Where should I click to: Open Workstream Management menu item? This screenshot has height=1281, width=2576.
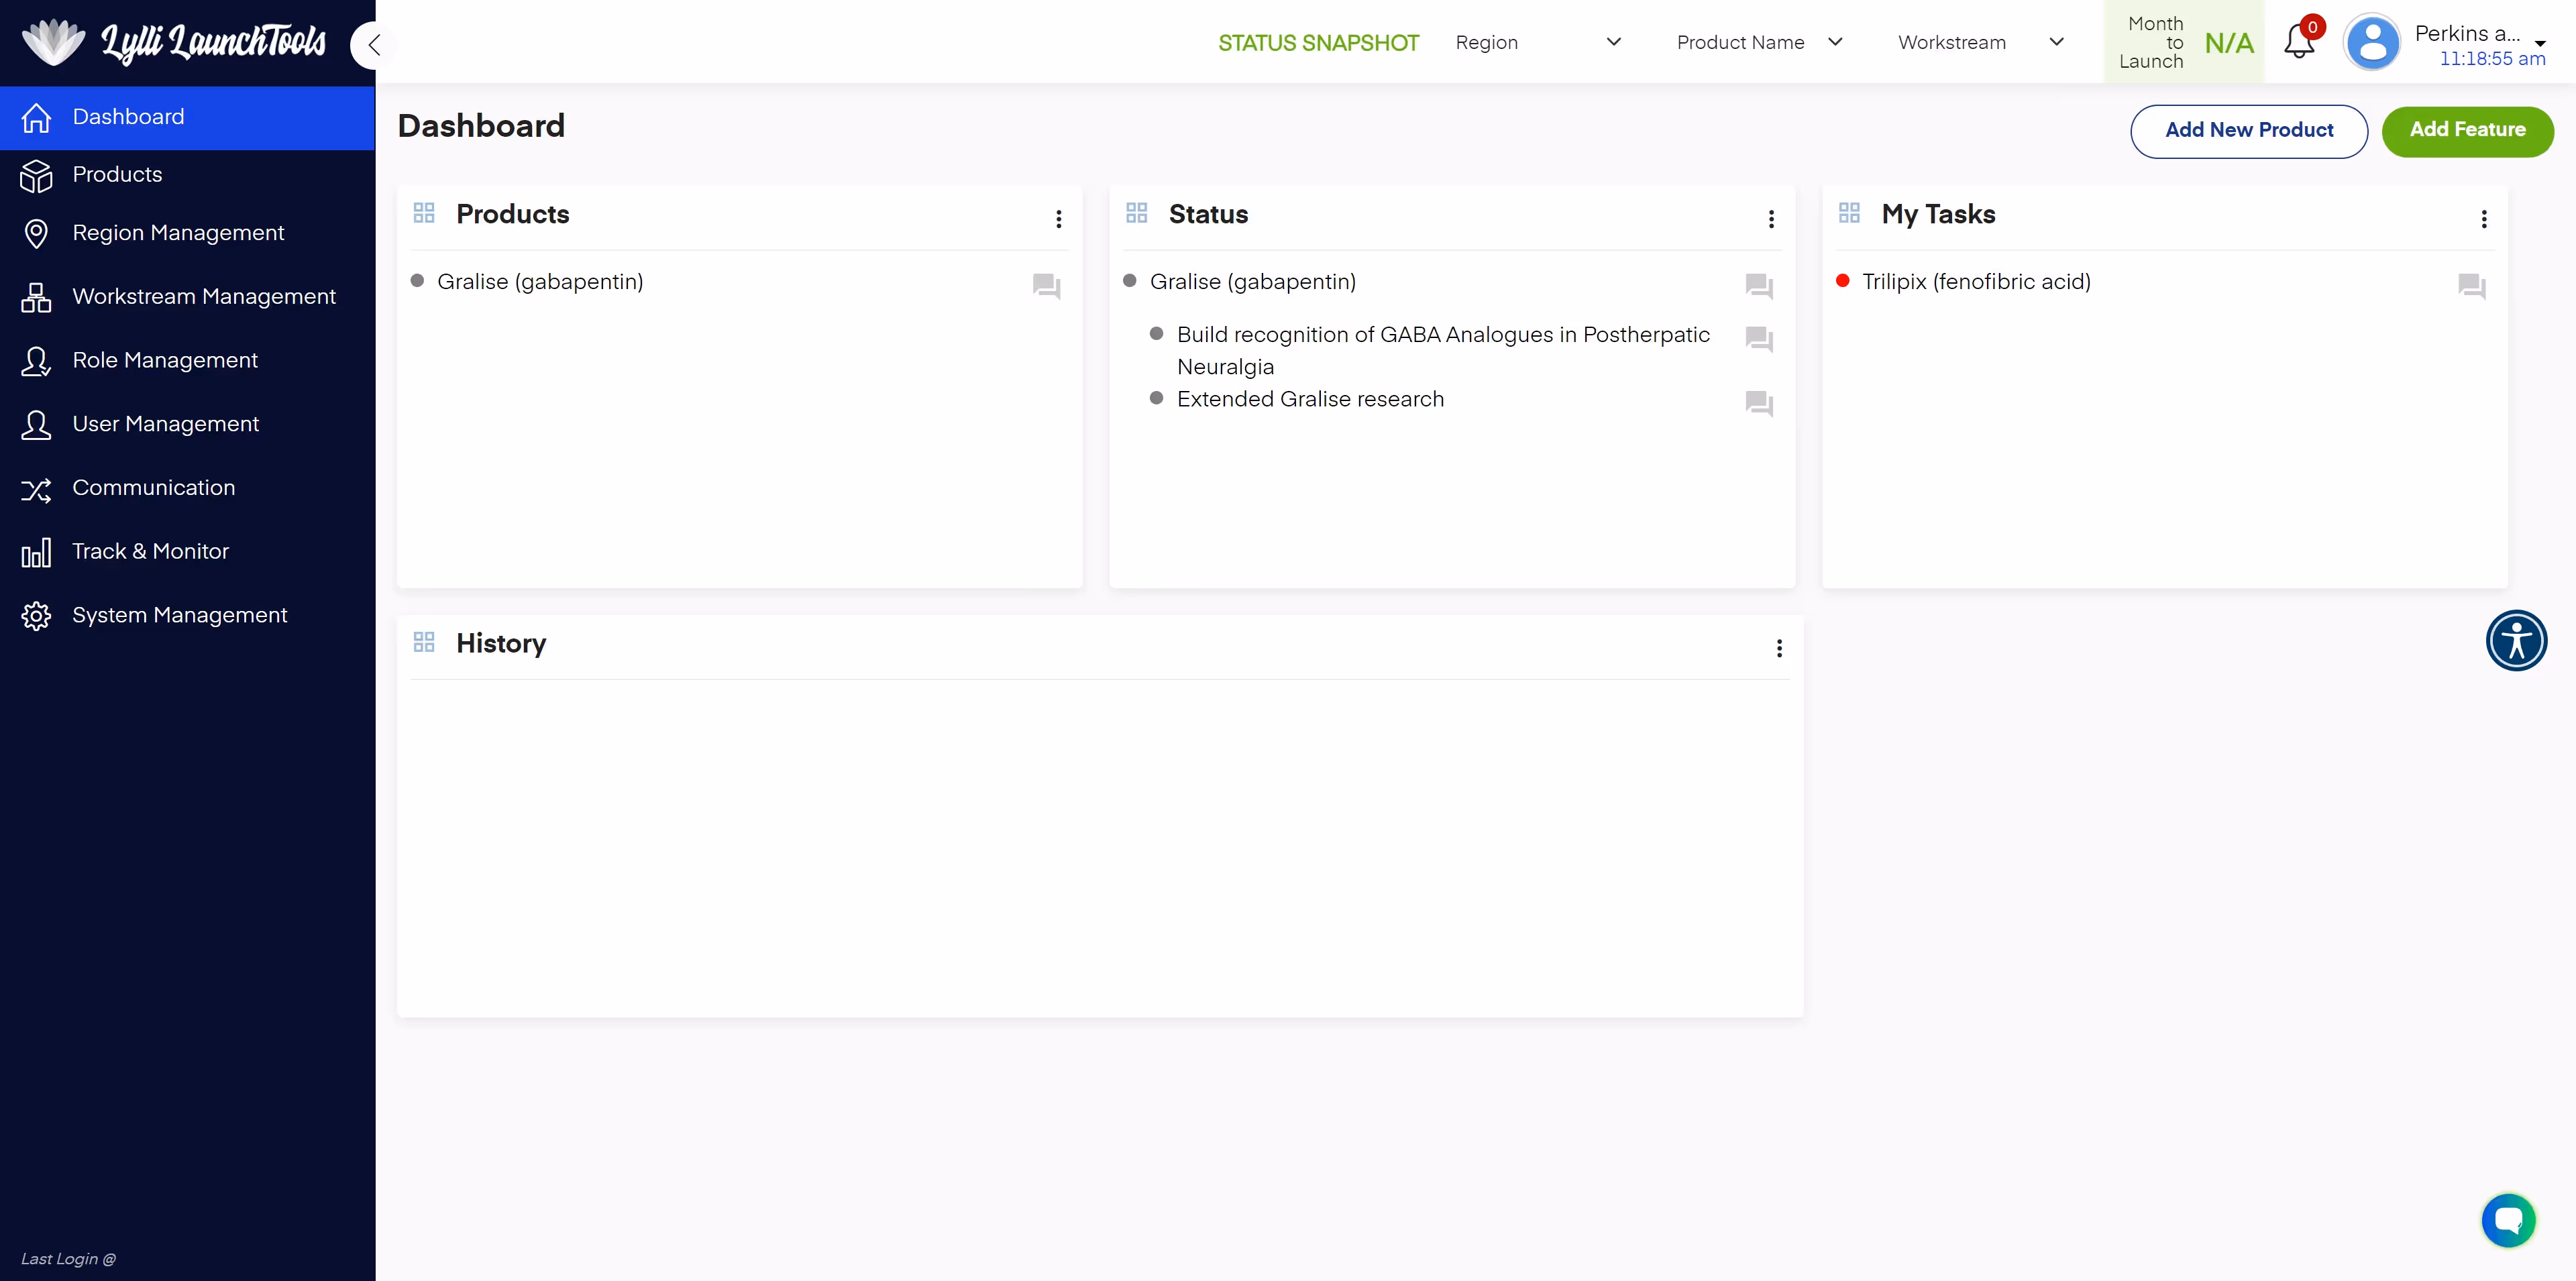(204, 296)
